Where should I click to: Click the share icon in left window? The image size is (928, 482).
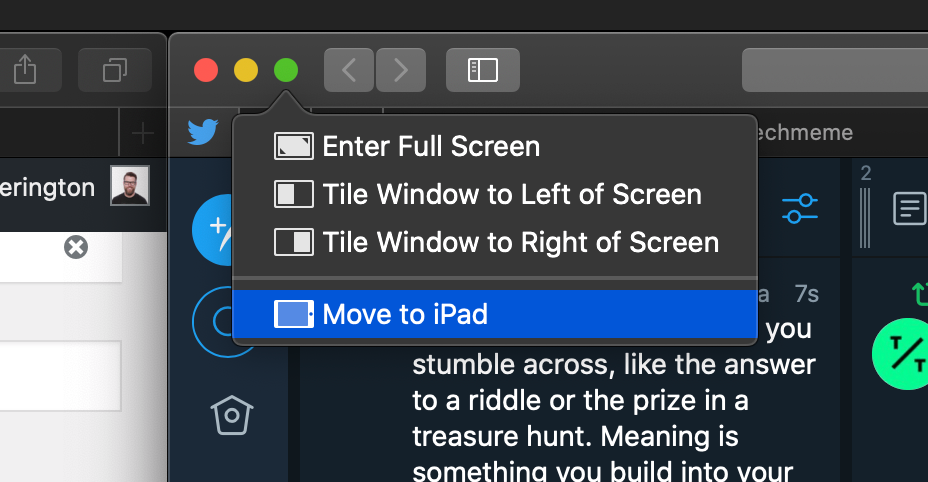coord(26,70)
